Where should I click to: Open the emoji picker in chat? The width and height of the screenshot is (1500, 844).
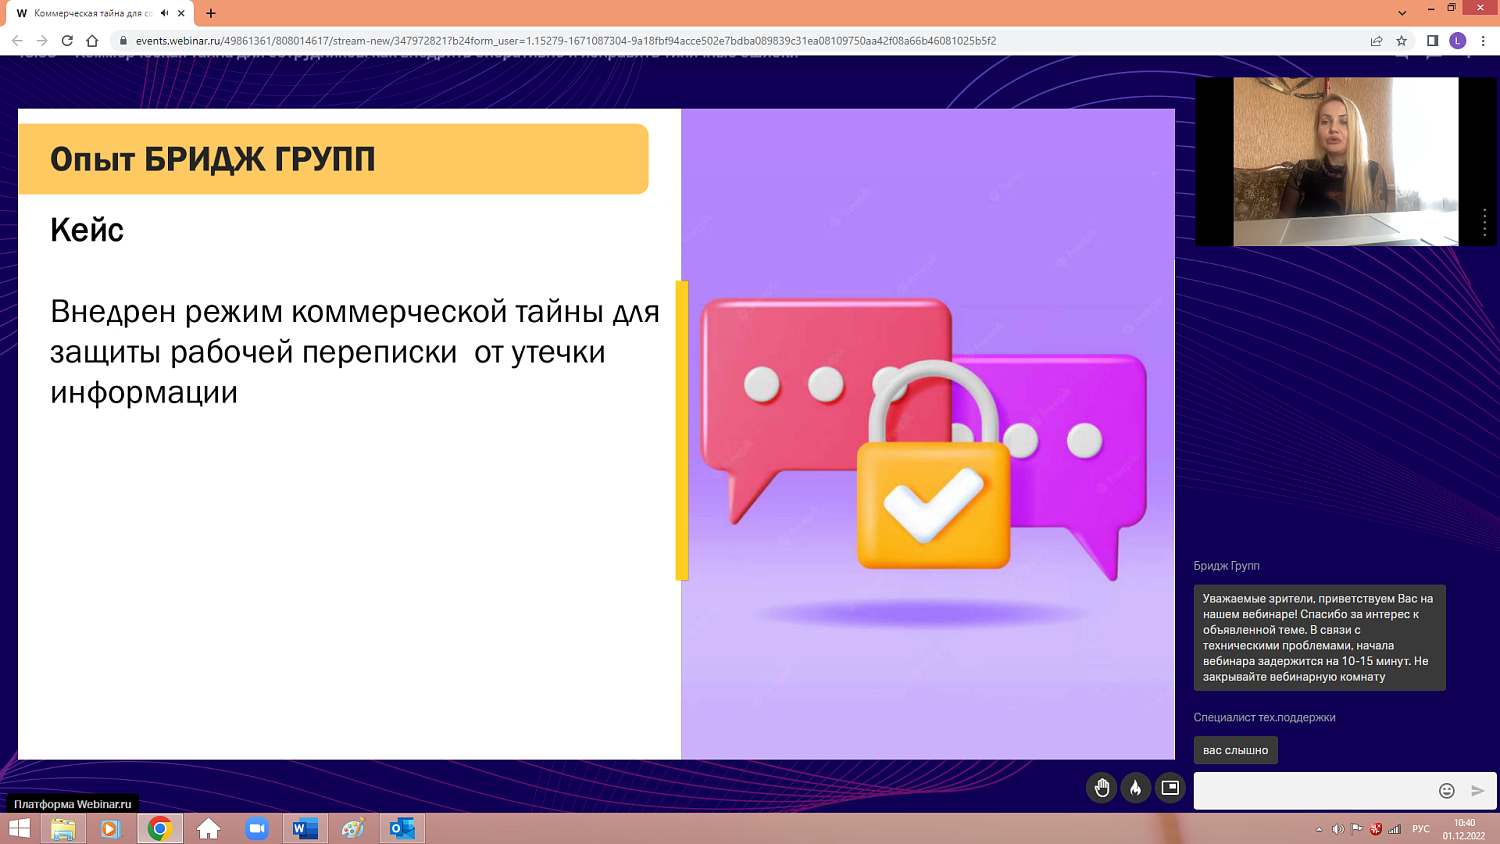(x=1446, y=790)
